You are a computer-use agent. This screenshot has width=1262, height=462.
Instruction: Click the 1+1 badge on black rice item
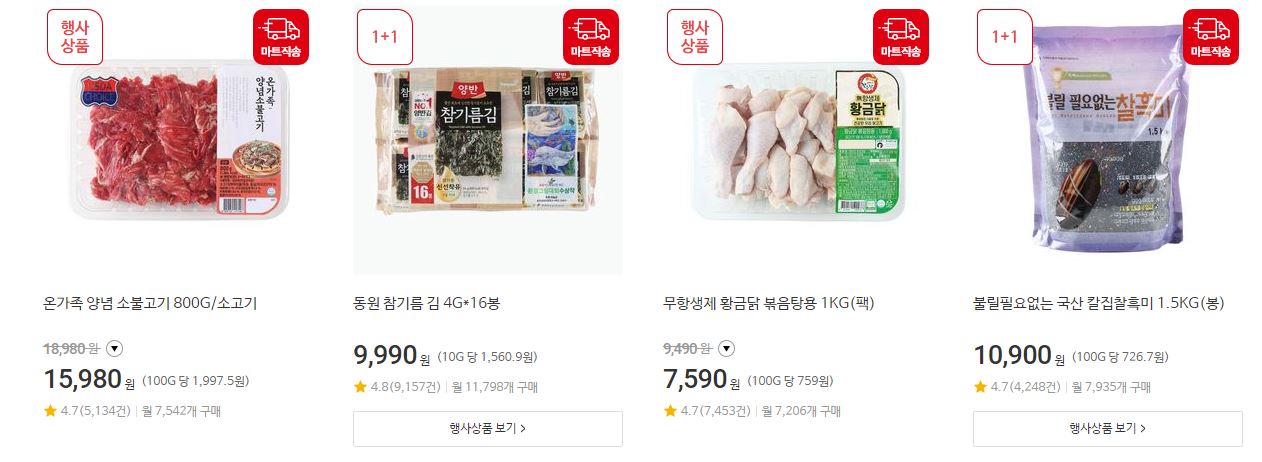click(1005, 37)
